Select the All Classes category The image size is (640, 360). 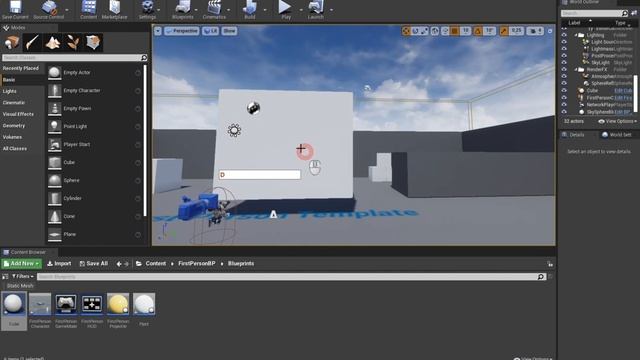pos(15,149)
